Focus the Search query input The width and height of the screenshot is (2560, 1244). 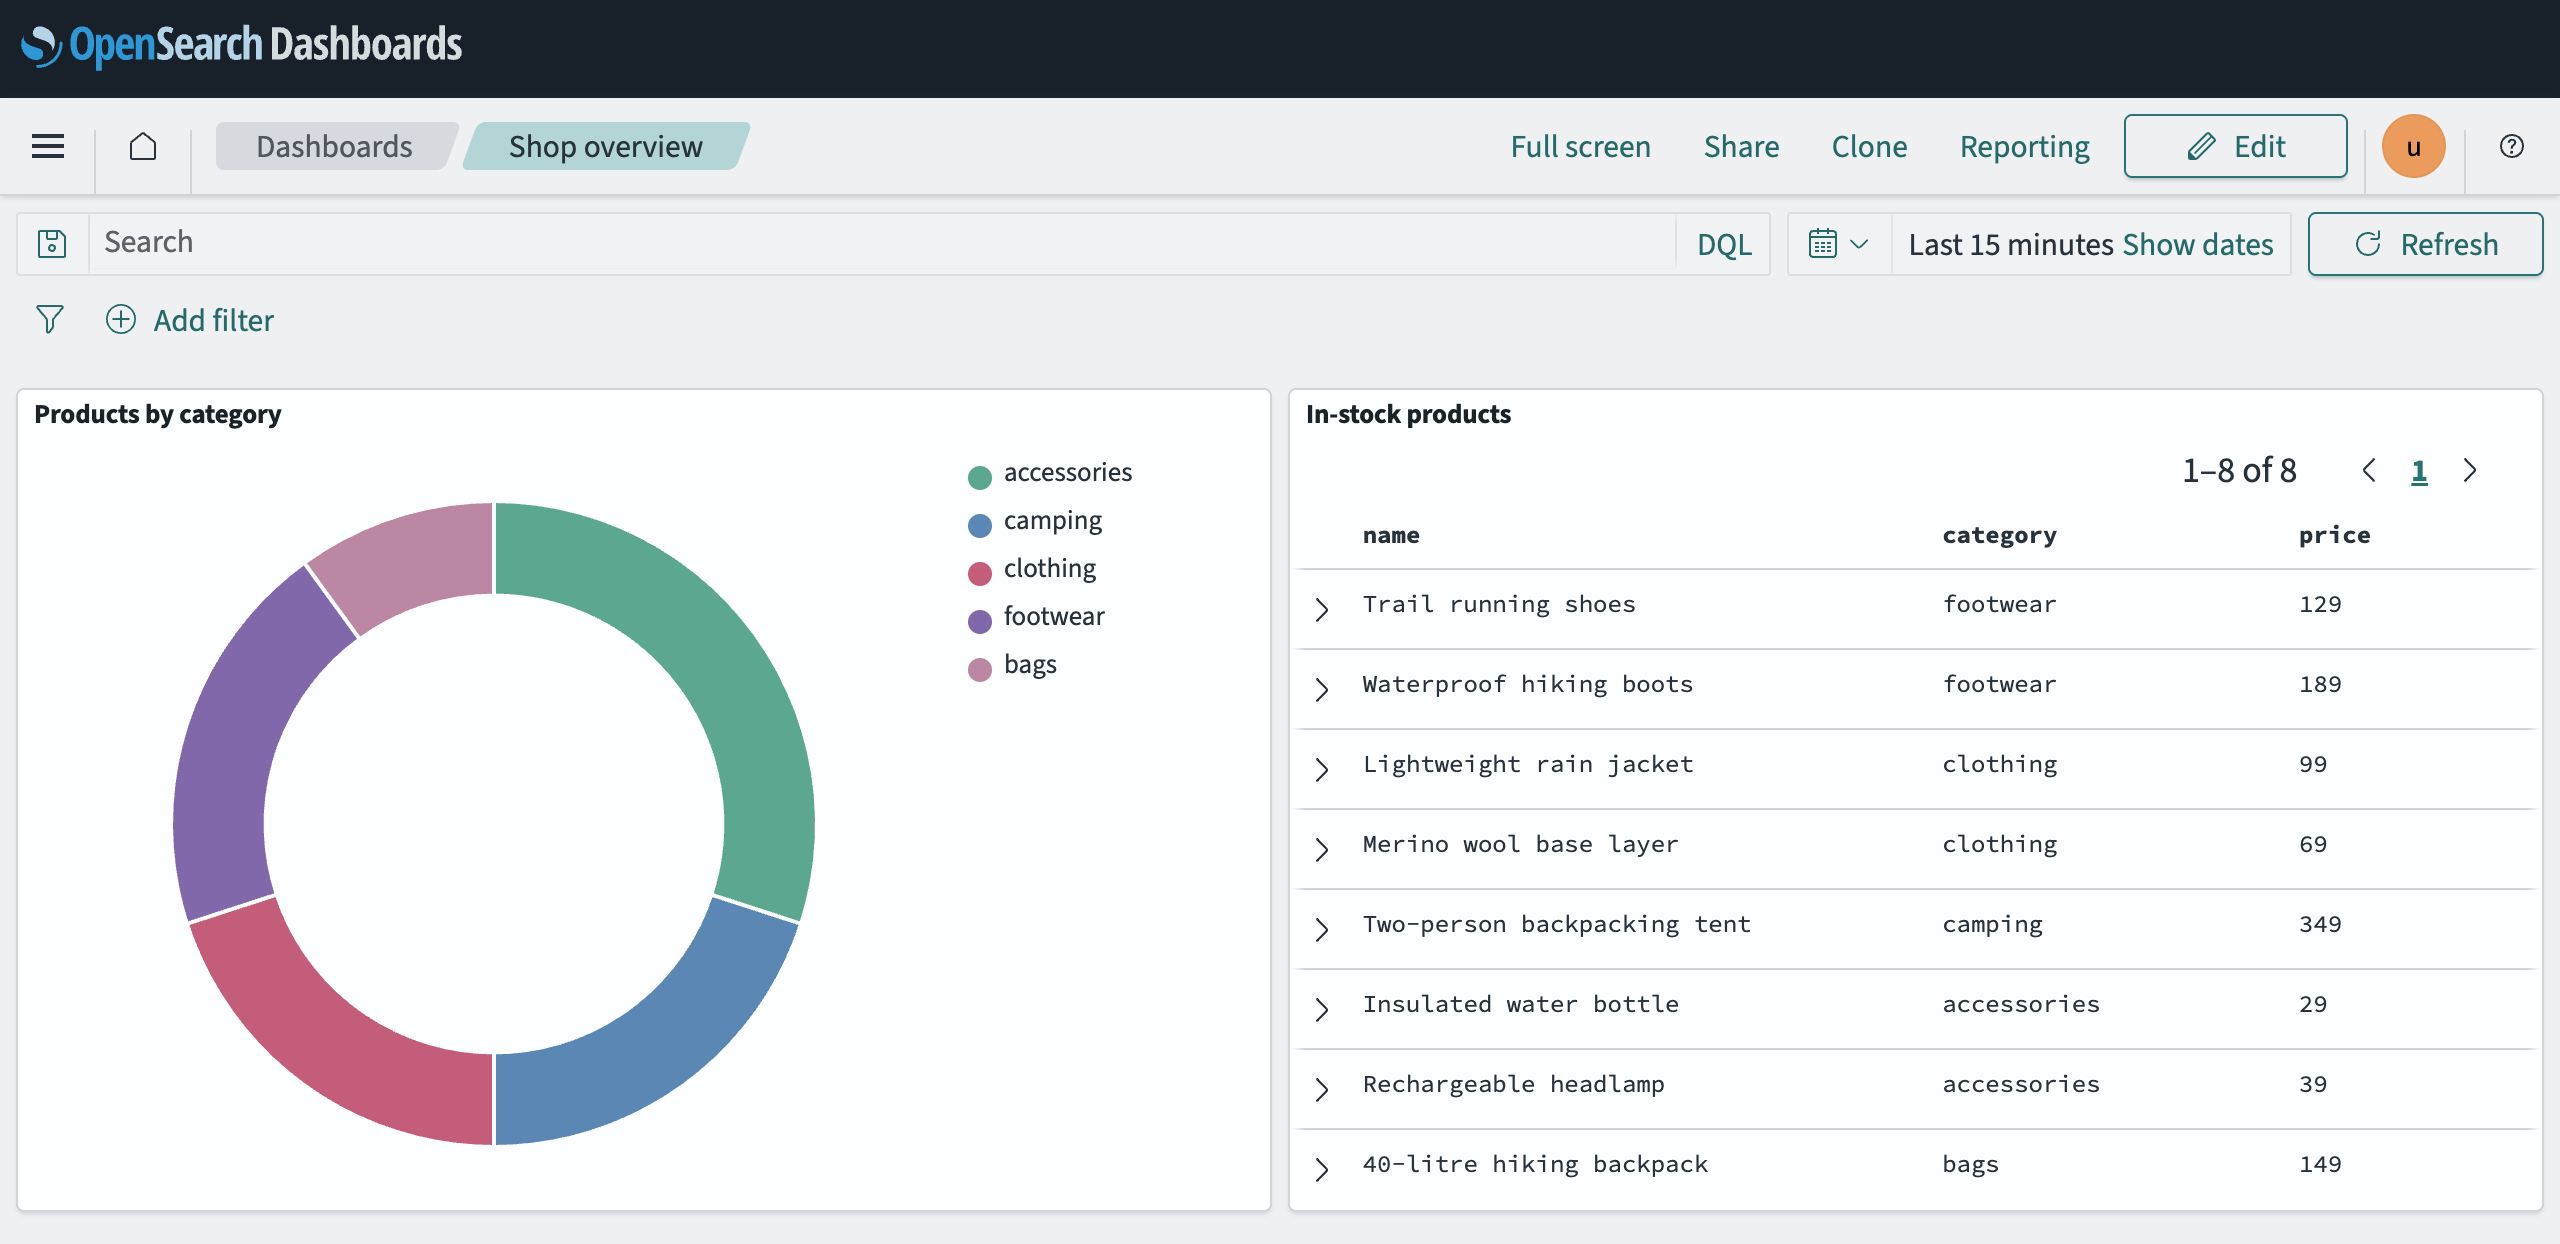click(x=882, y=243)
